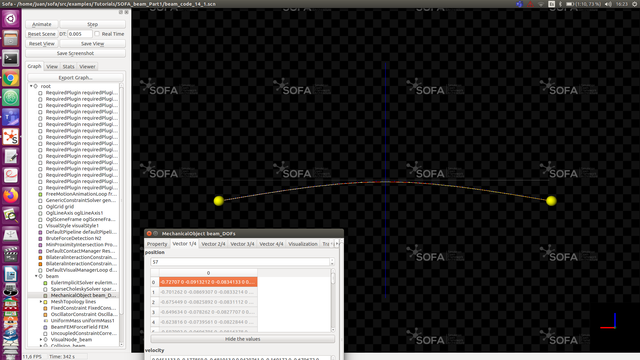Screen dimensions: 640x360
Task: Open the Vector 4/4 tab
Action: tap(271, 244)
